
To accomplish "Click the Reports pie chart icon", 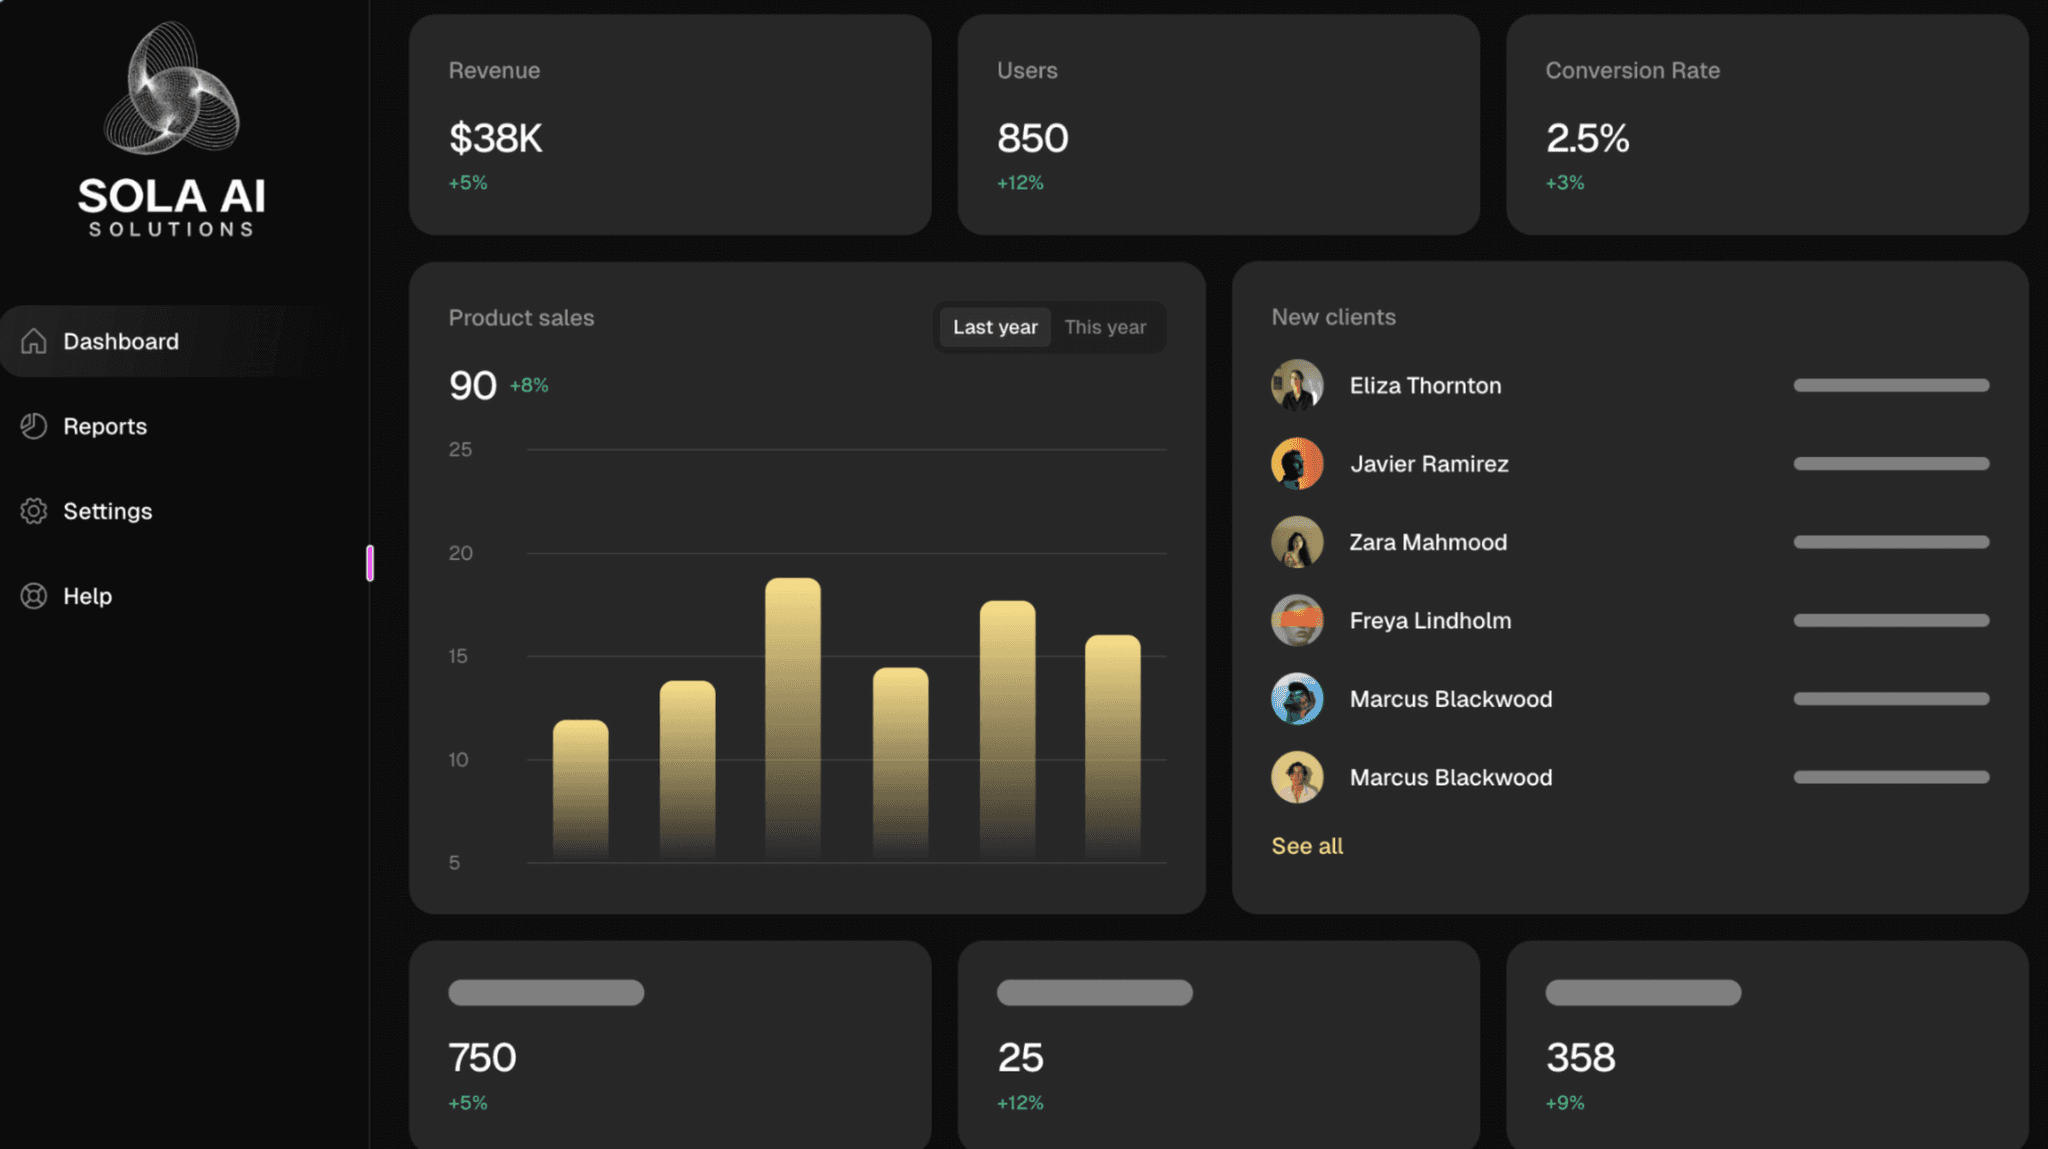I will pos(34,426).
